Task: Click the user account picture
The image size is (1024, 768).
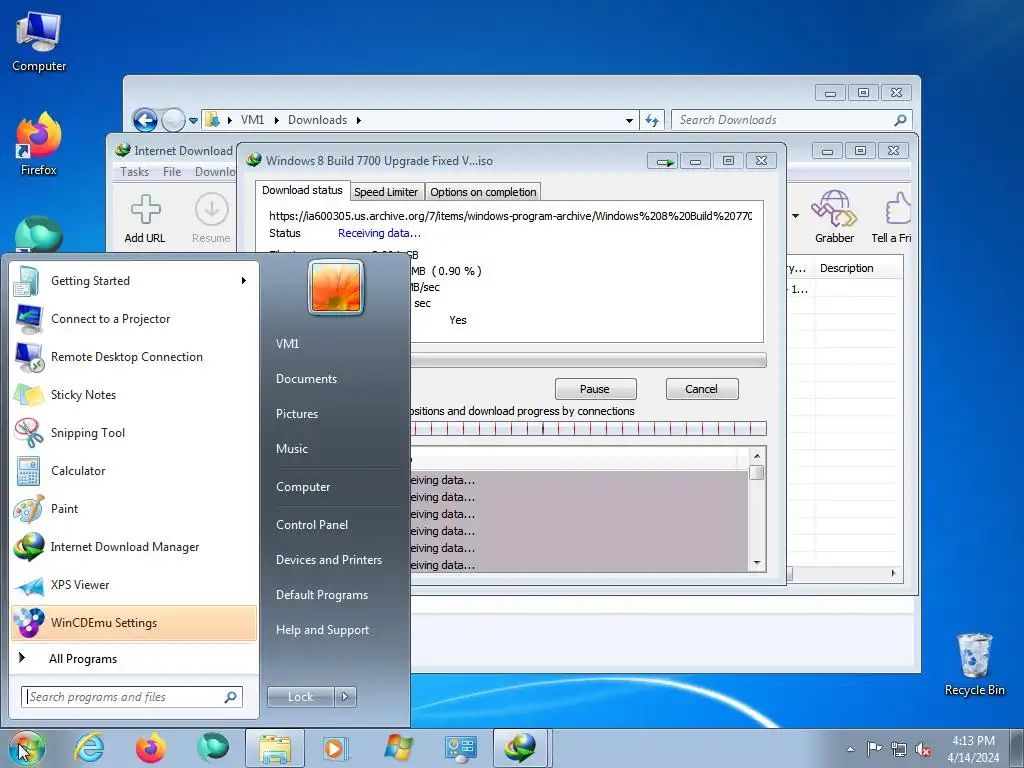Action: (x=336, y=287)
